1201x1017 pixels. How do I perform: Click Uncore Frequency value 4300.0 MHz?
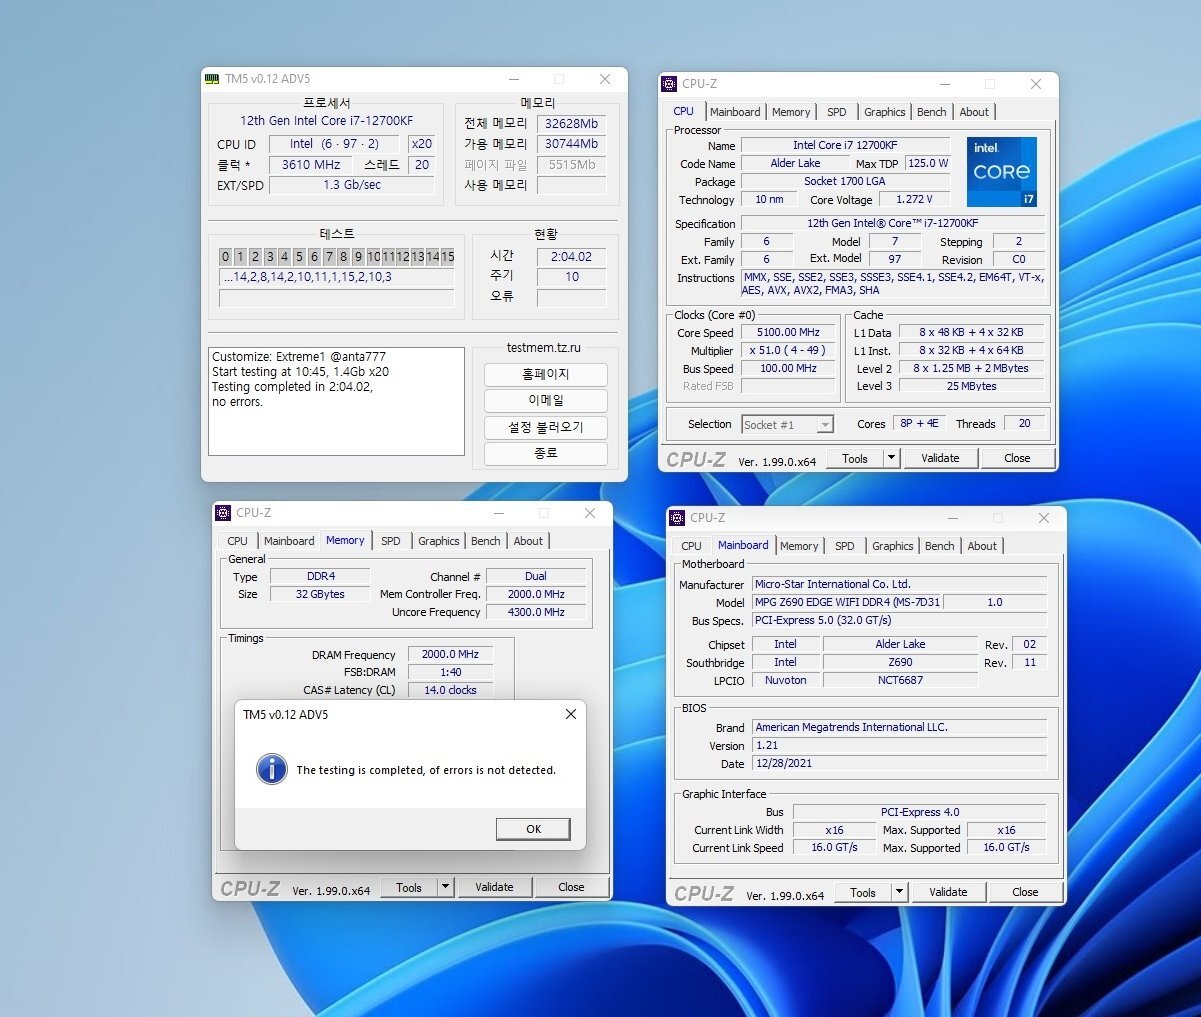click(x=536, y=612)
